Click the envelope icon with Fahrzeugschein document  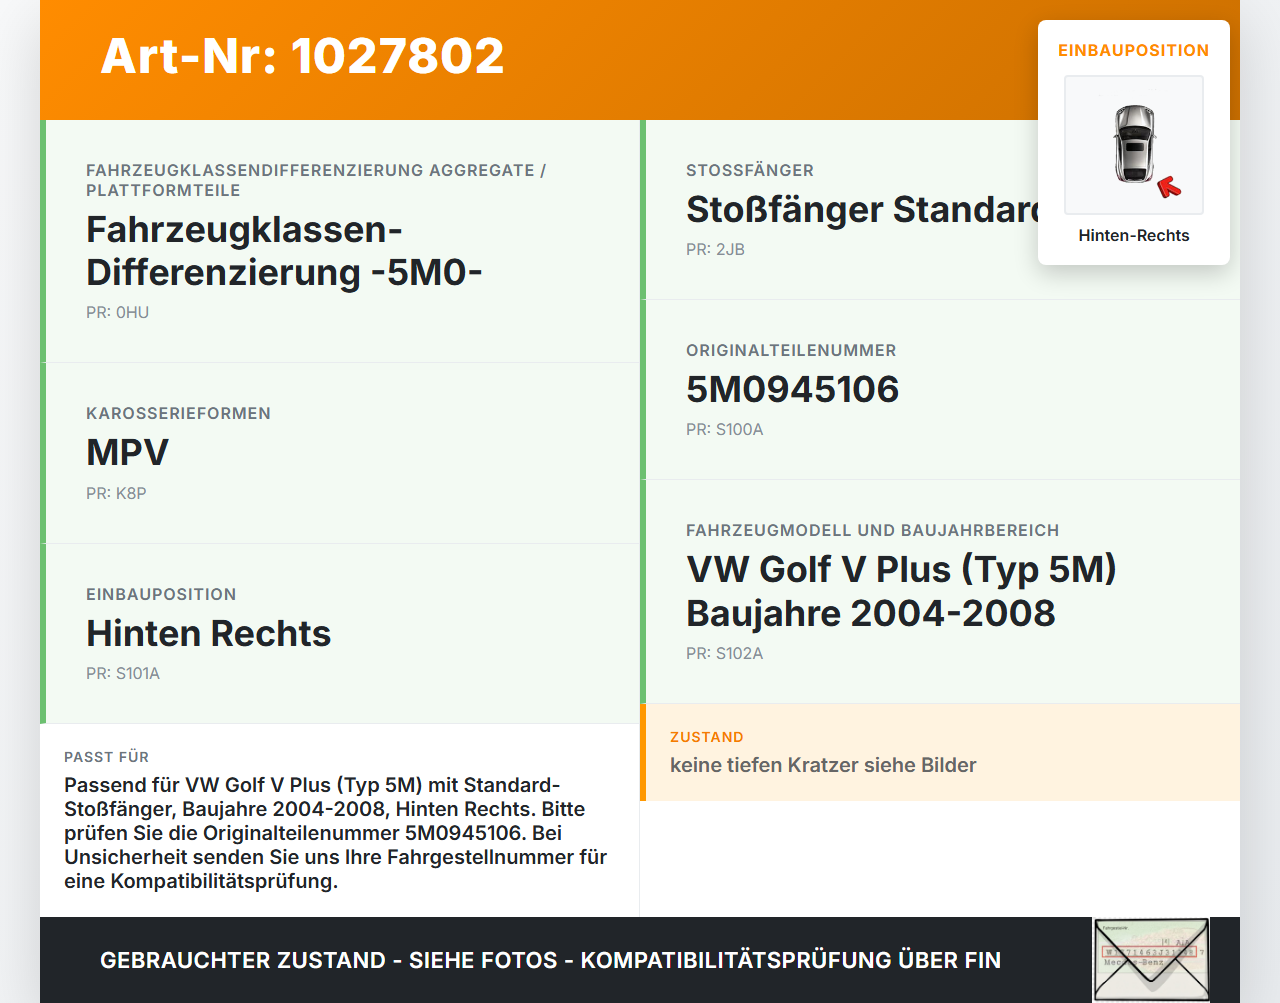point(1151,958)
